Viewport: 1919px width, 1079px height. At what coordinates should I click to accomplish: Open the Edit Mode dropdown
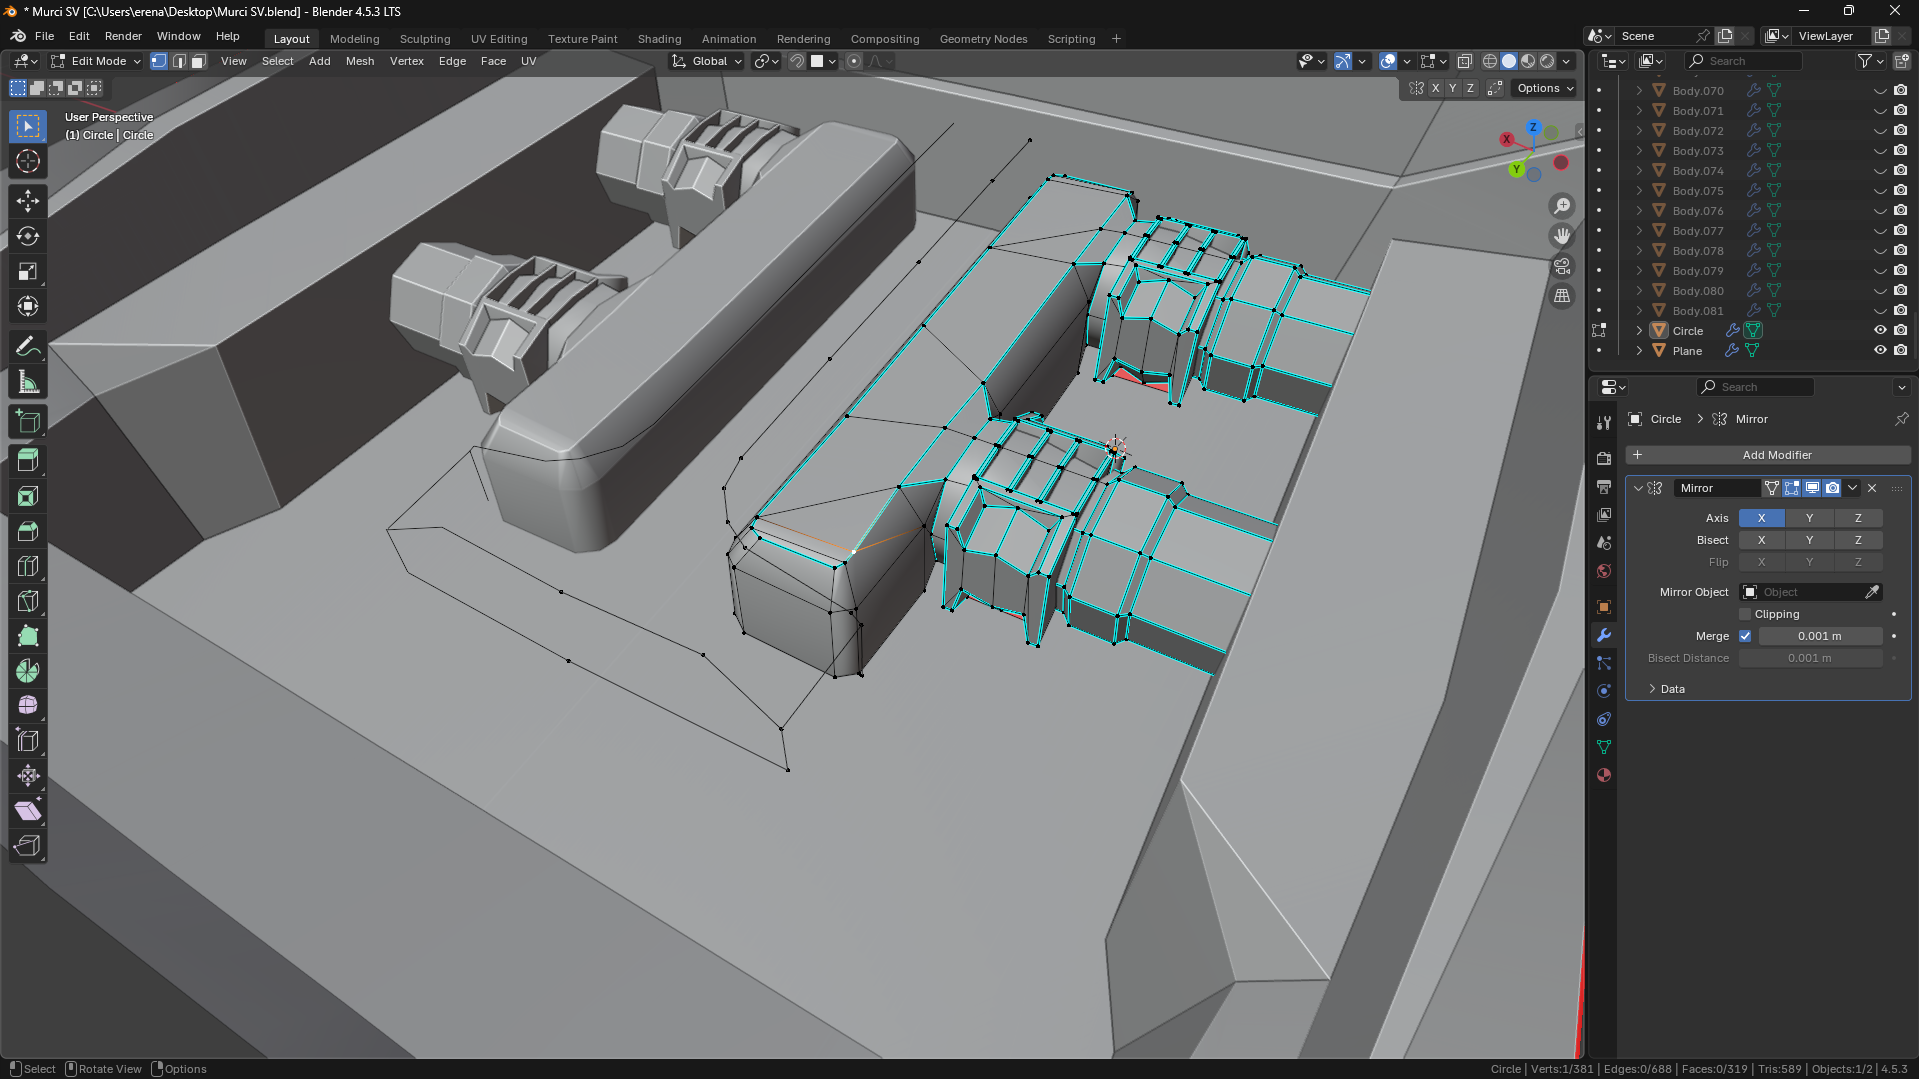coord(96,61)
